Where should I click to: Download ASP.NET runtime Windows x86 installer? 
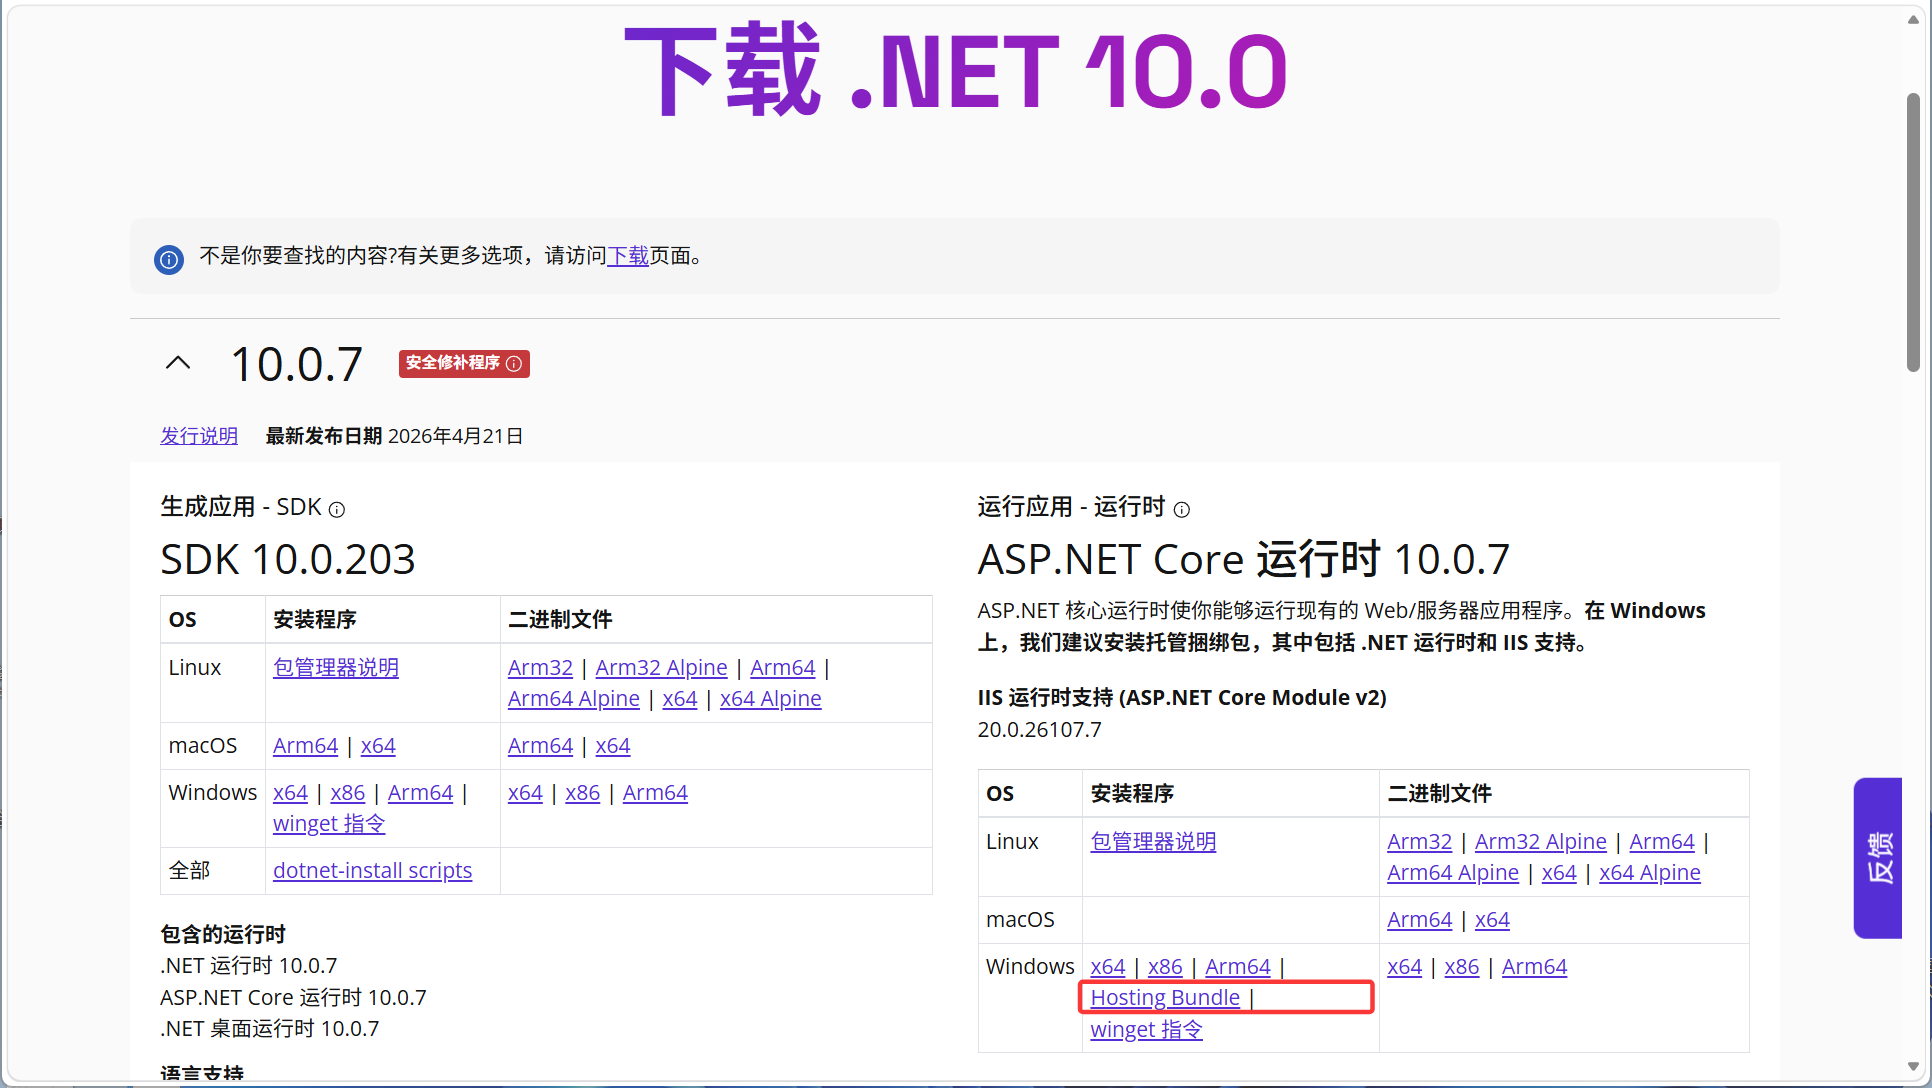(1165, 966)
